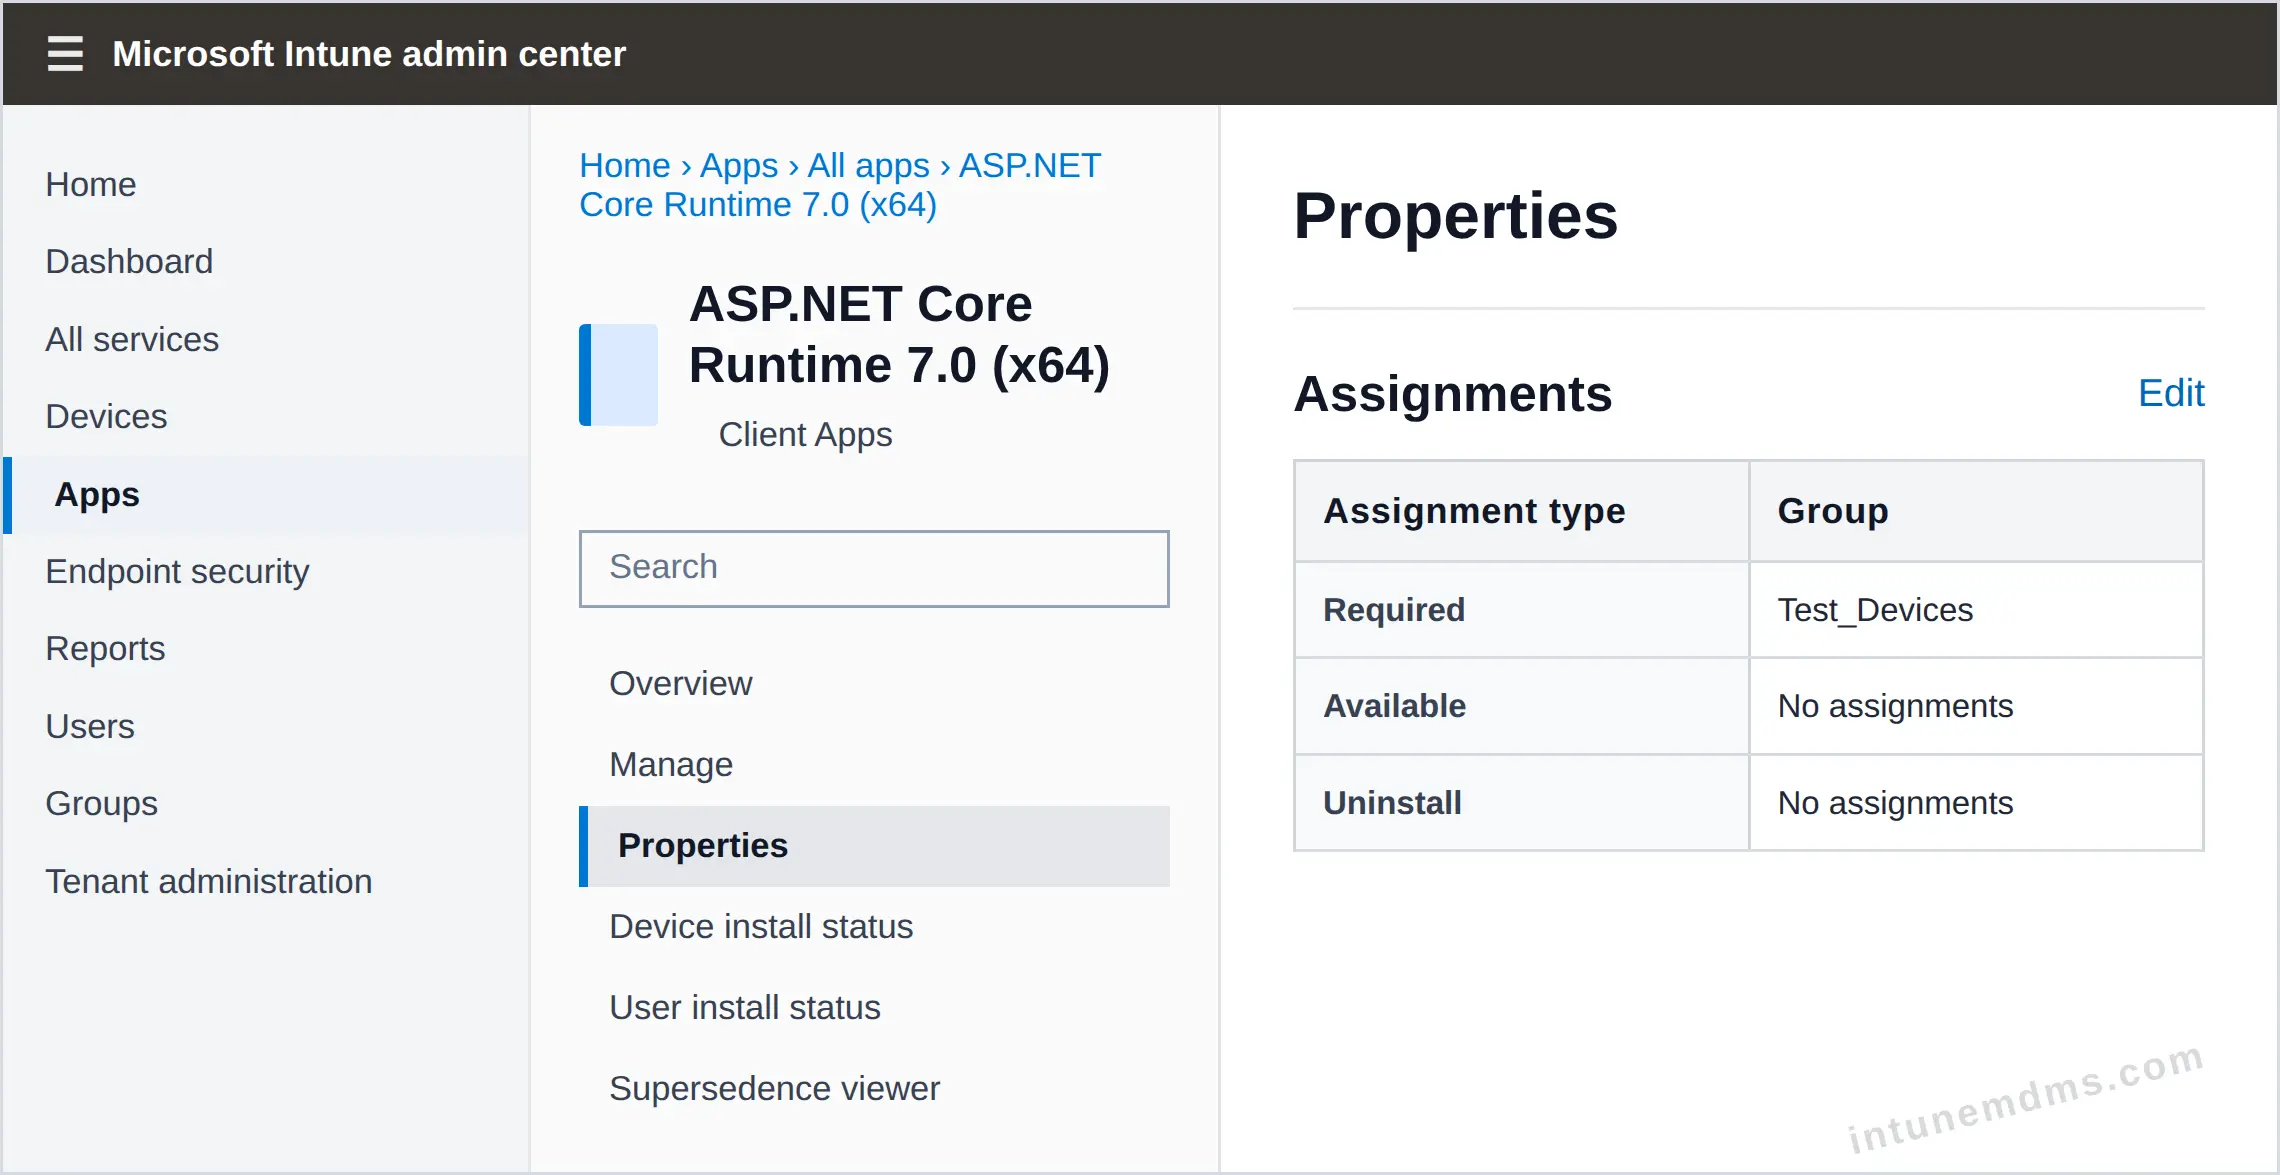The height and width of the screenshot is (1175, 2280).
Task: Click Apps breadcrumb link
Action: tap(739, 165)
